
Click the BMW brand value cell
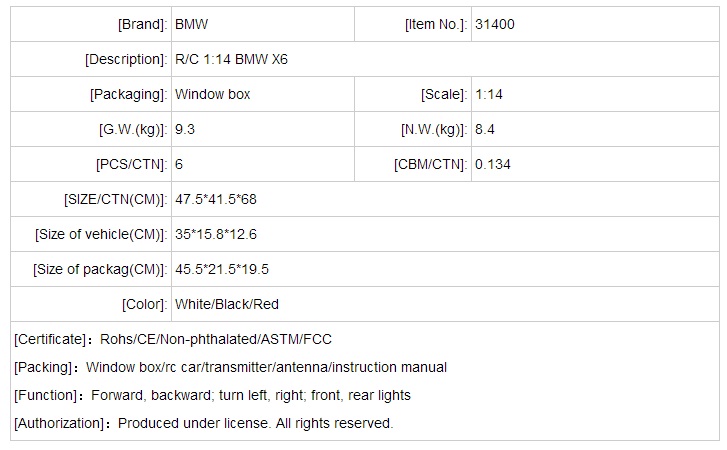click(192, 24)
